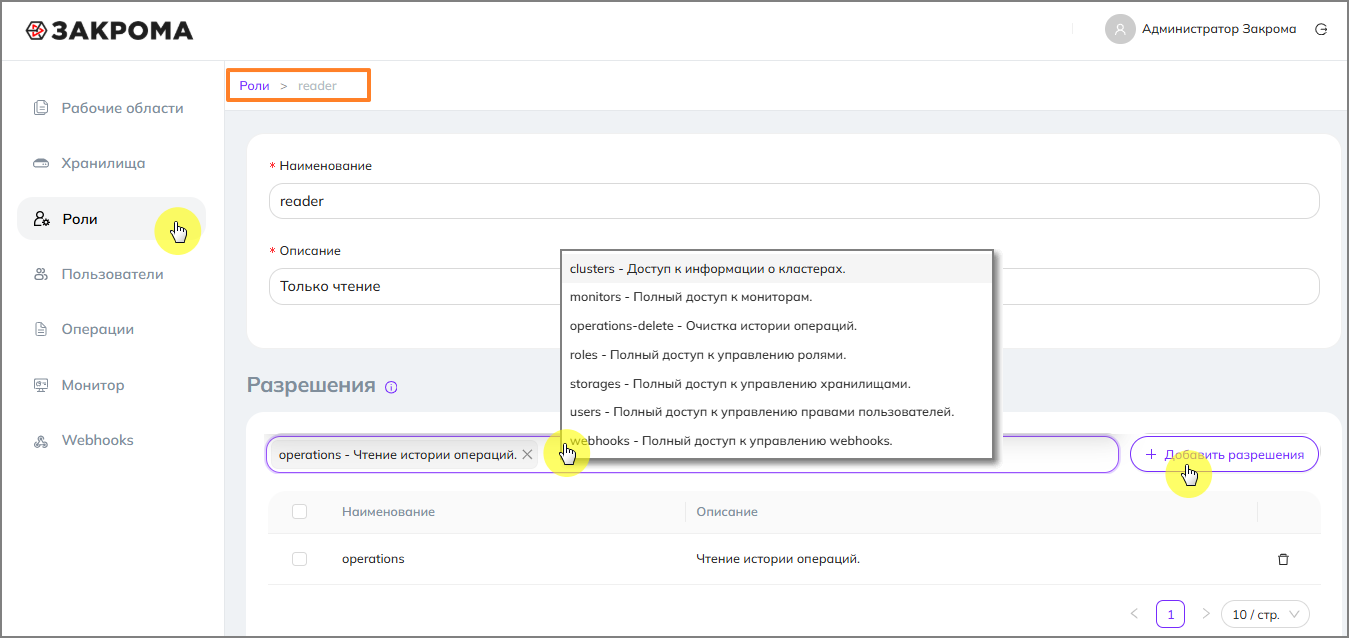Click the Webhooks sidebar icon
Image resolution: width=1349 pixels, height=638 pixels.
pos(41,440)
